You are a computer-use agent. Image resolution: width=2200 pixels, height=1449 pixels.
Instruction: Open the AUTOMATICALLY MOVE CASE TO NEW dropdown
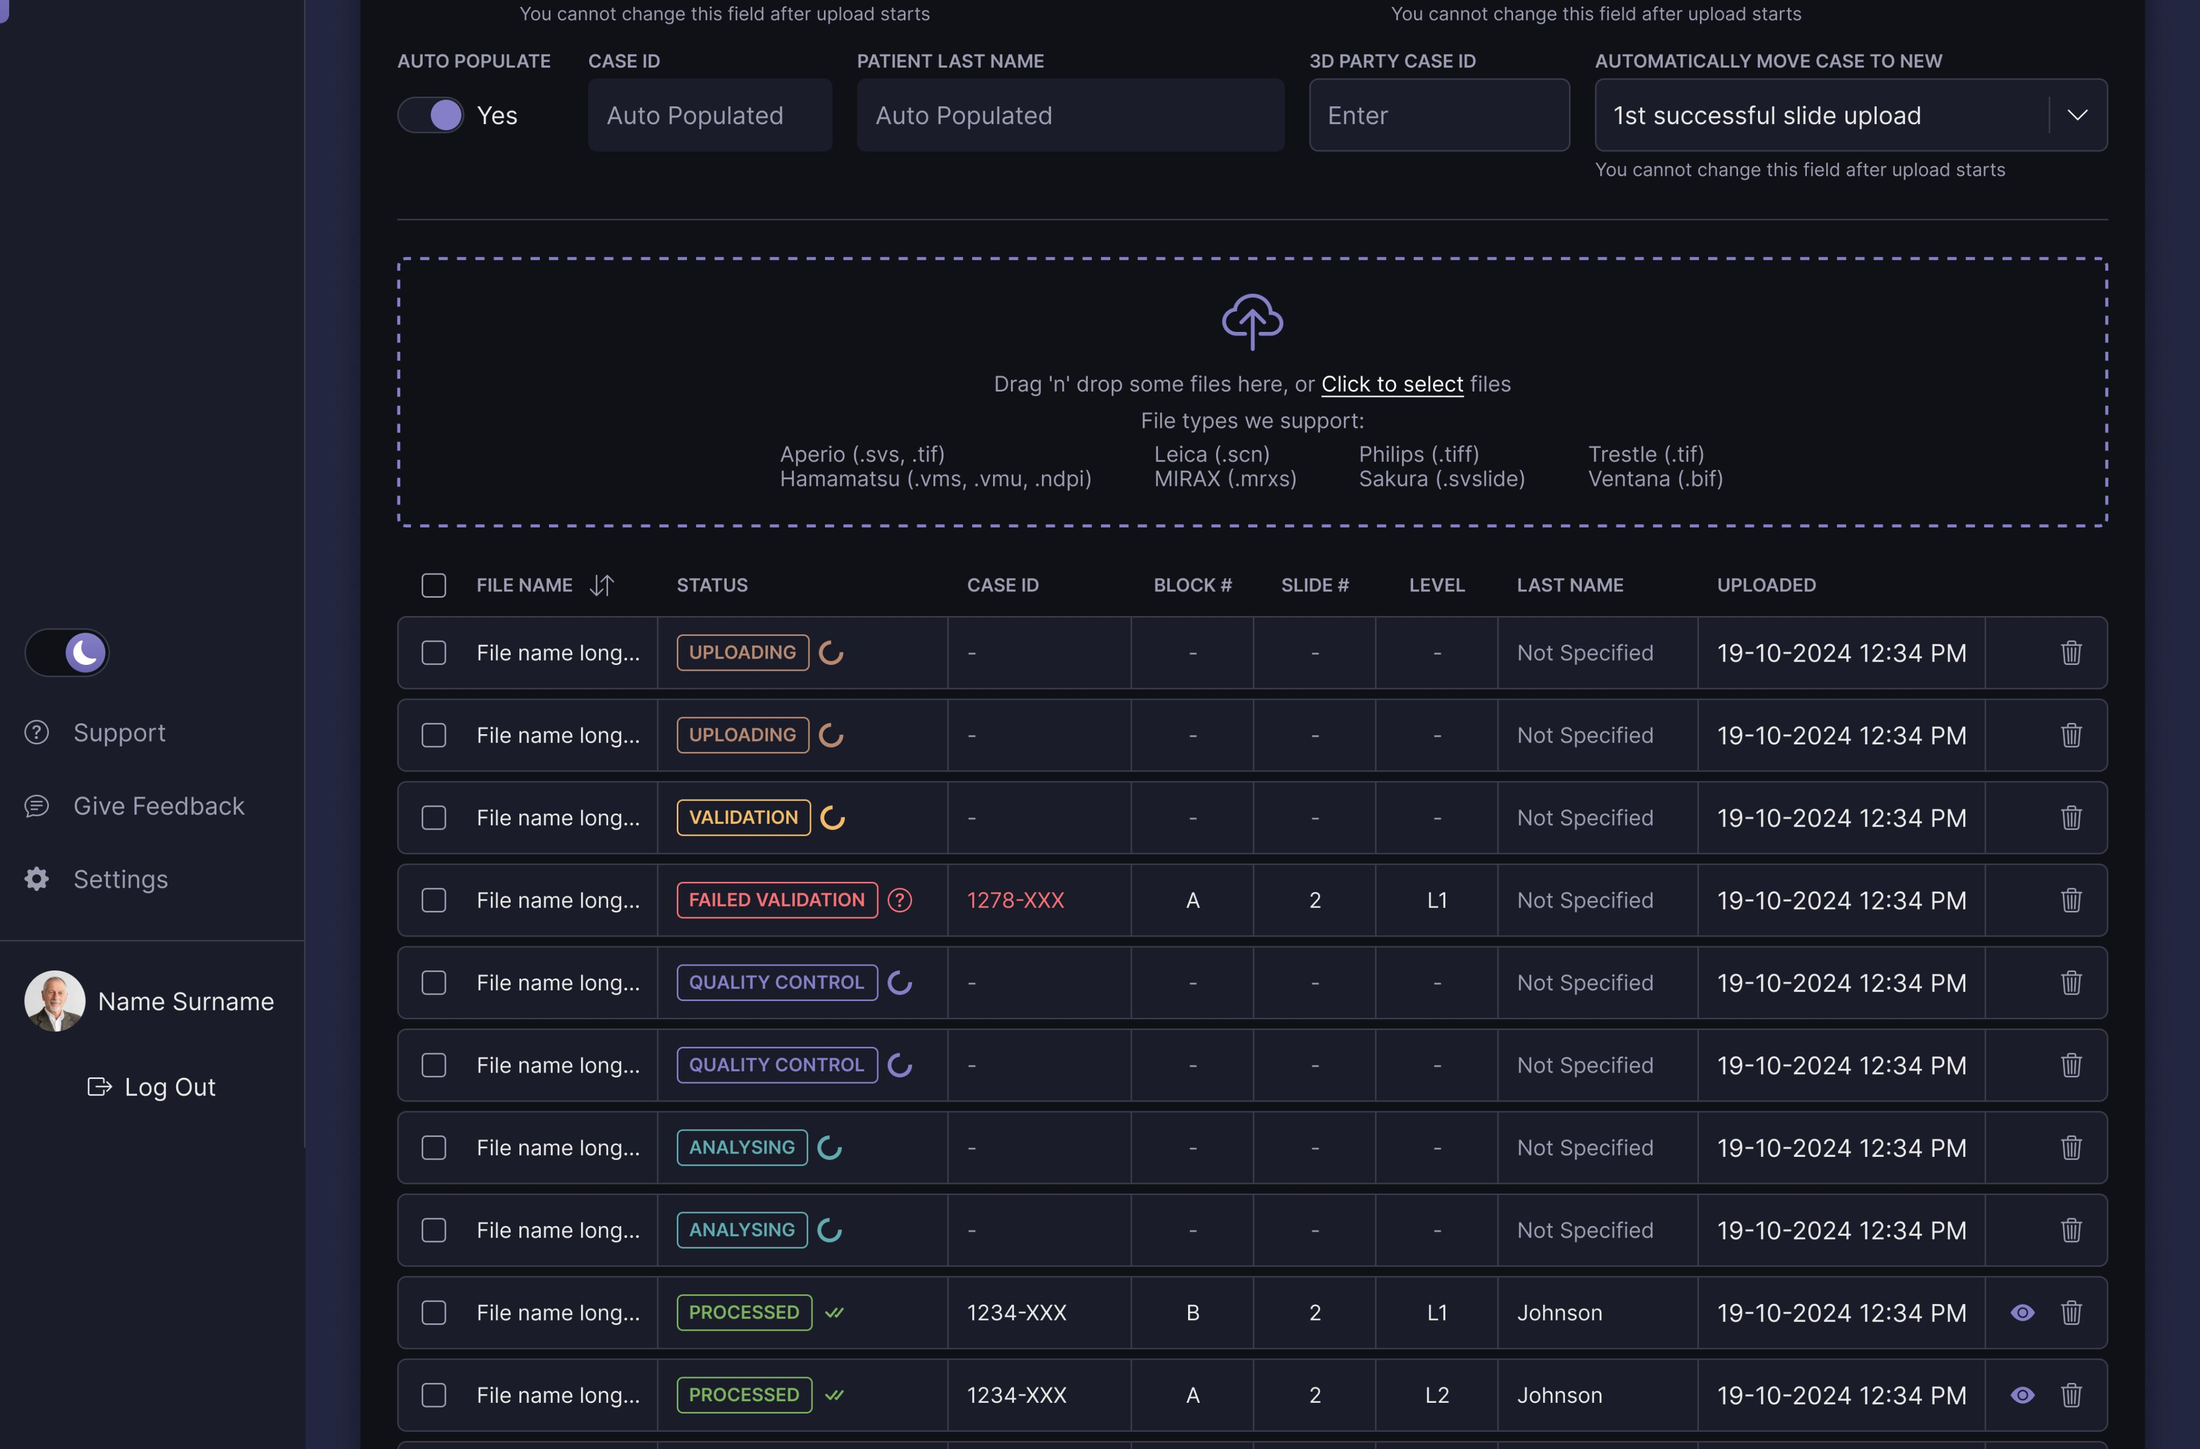2077,115
